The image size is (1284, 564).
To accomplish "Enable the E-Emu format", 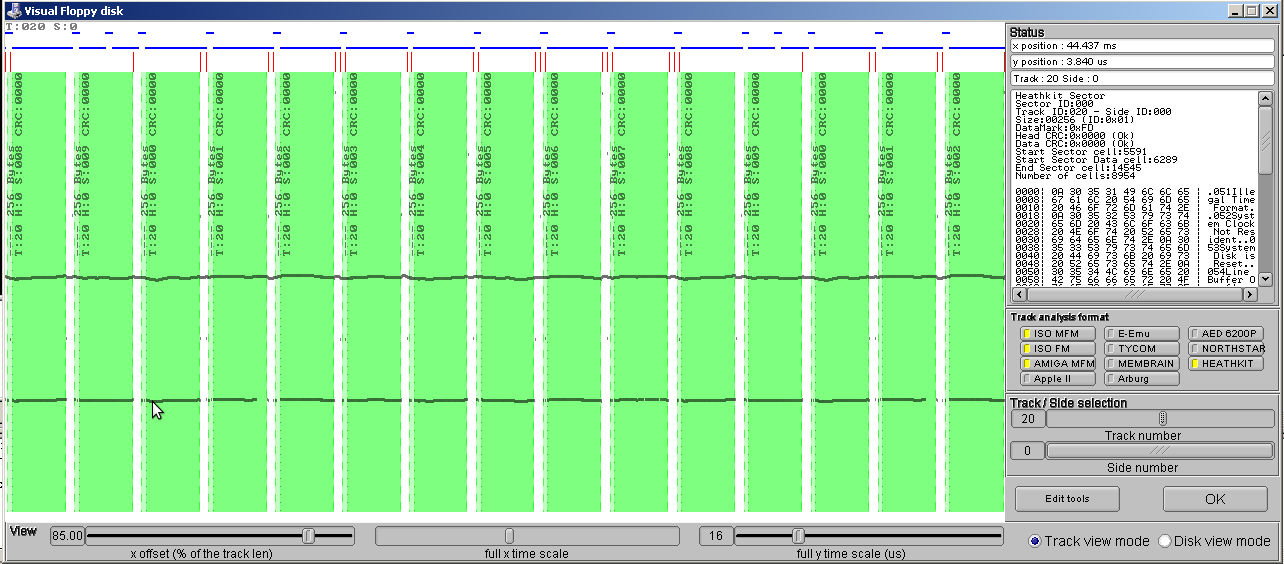I will coord(1141,334).
